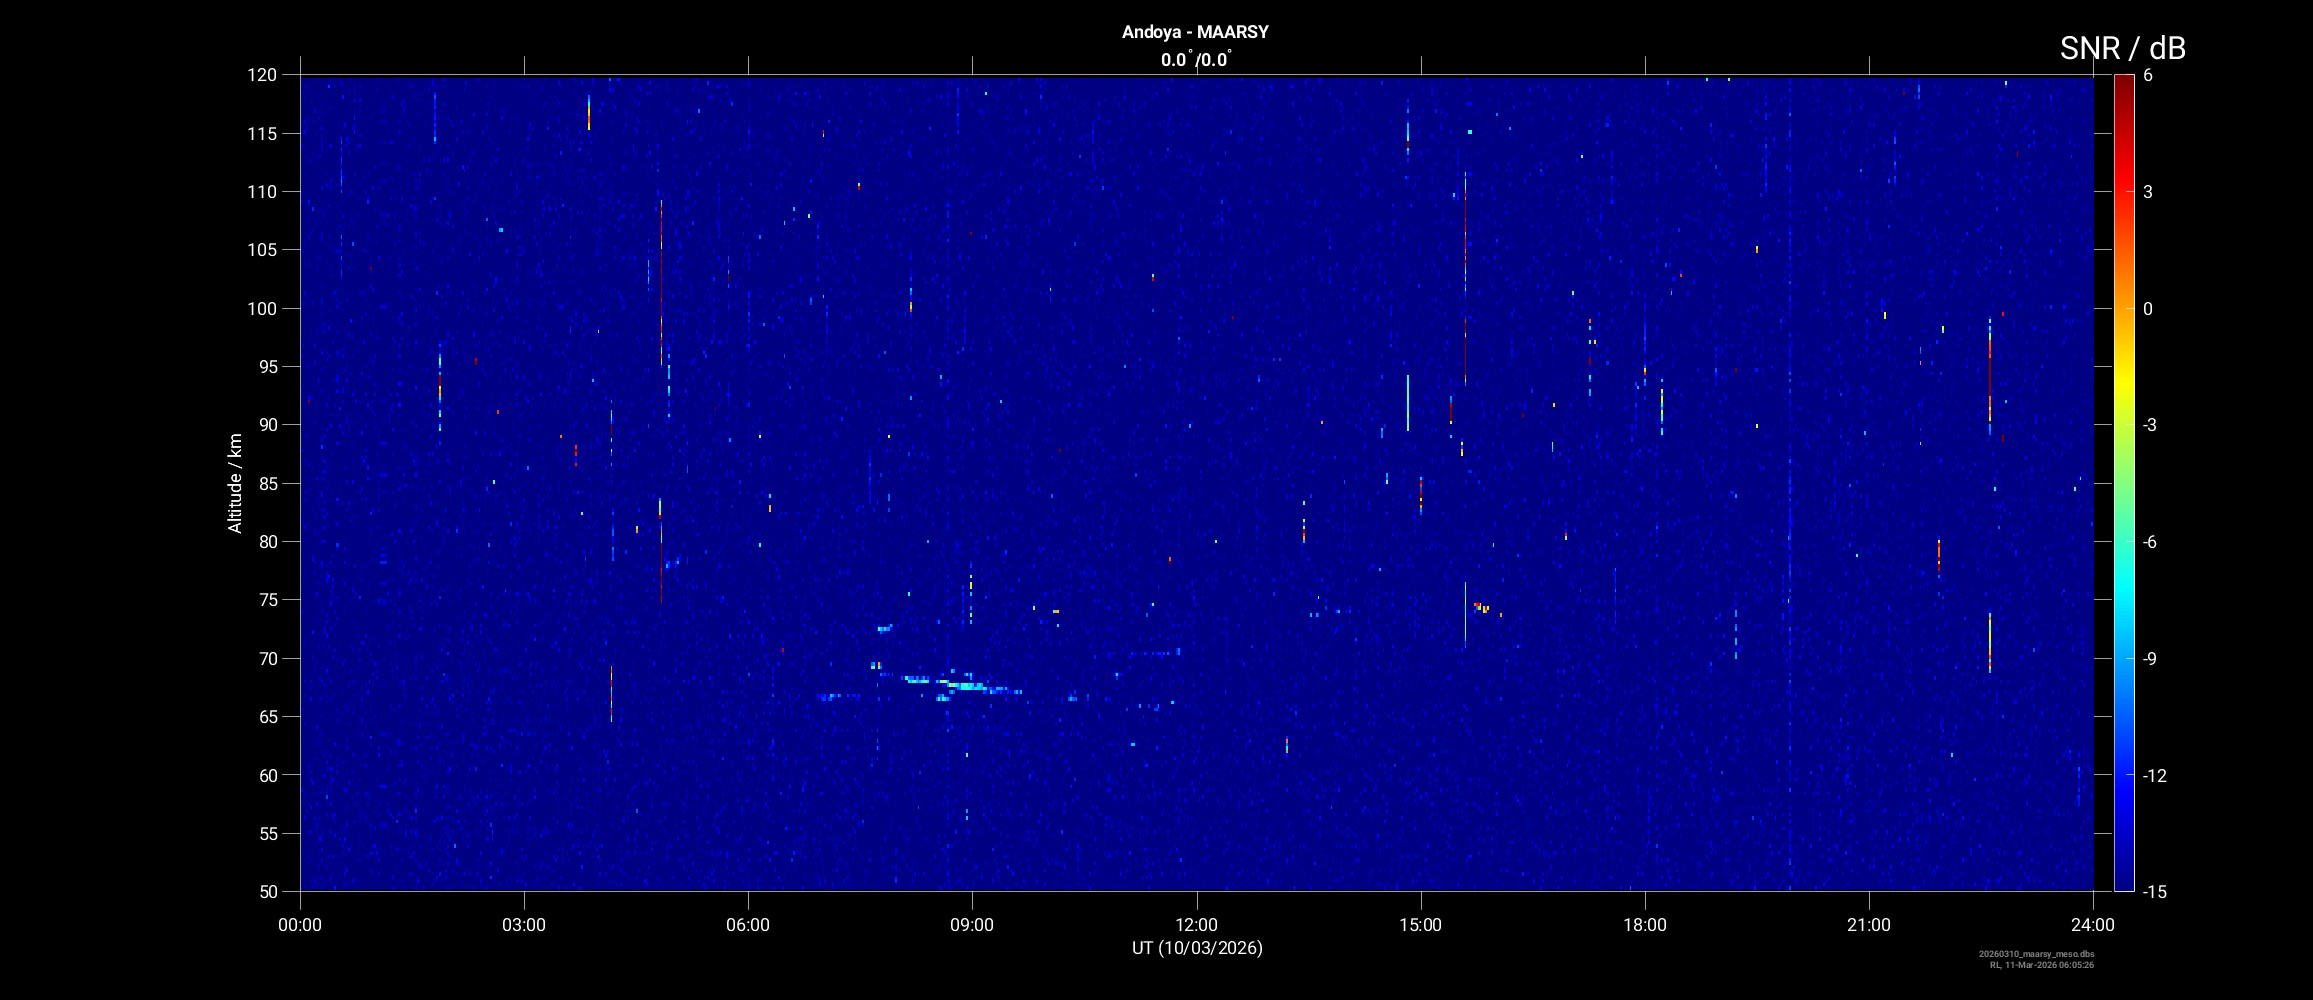Click the 24:00 time tick label
Screen dimensions: 2313x1000
[2092, 925]
